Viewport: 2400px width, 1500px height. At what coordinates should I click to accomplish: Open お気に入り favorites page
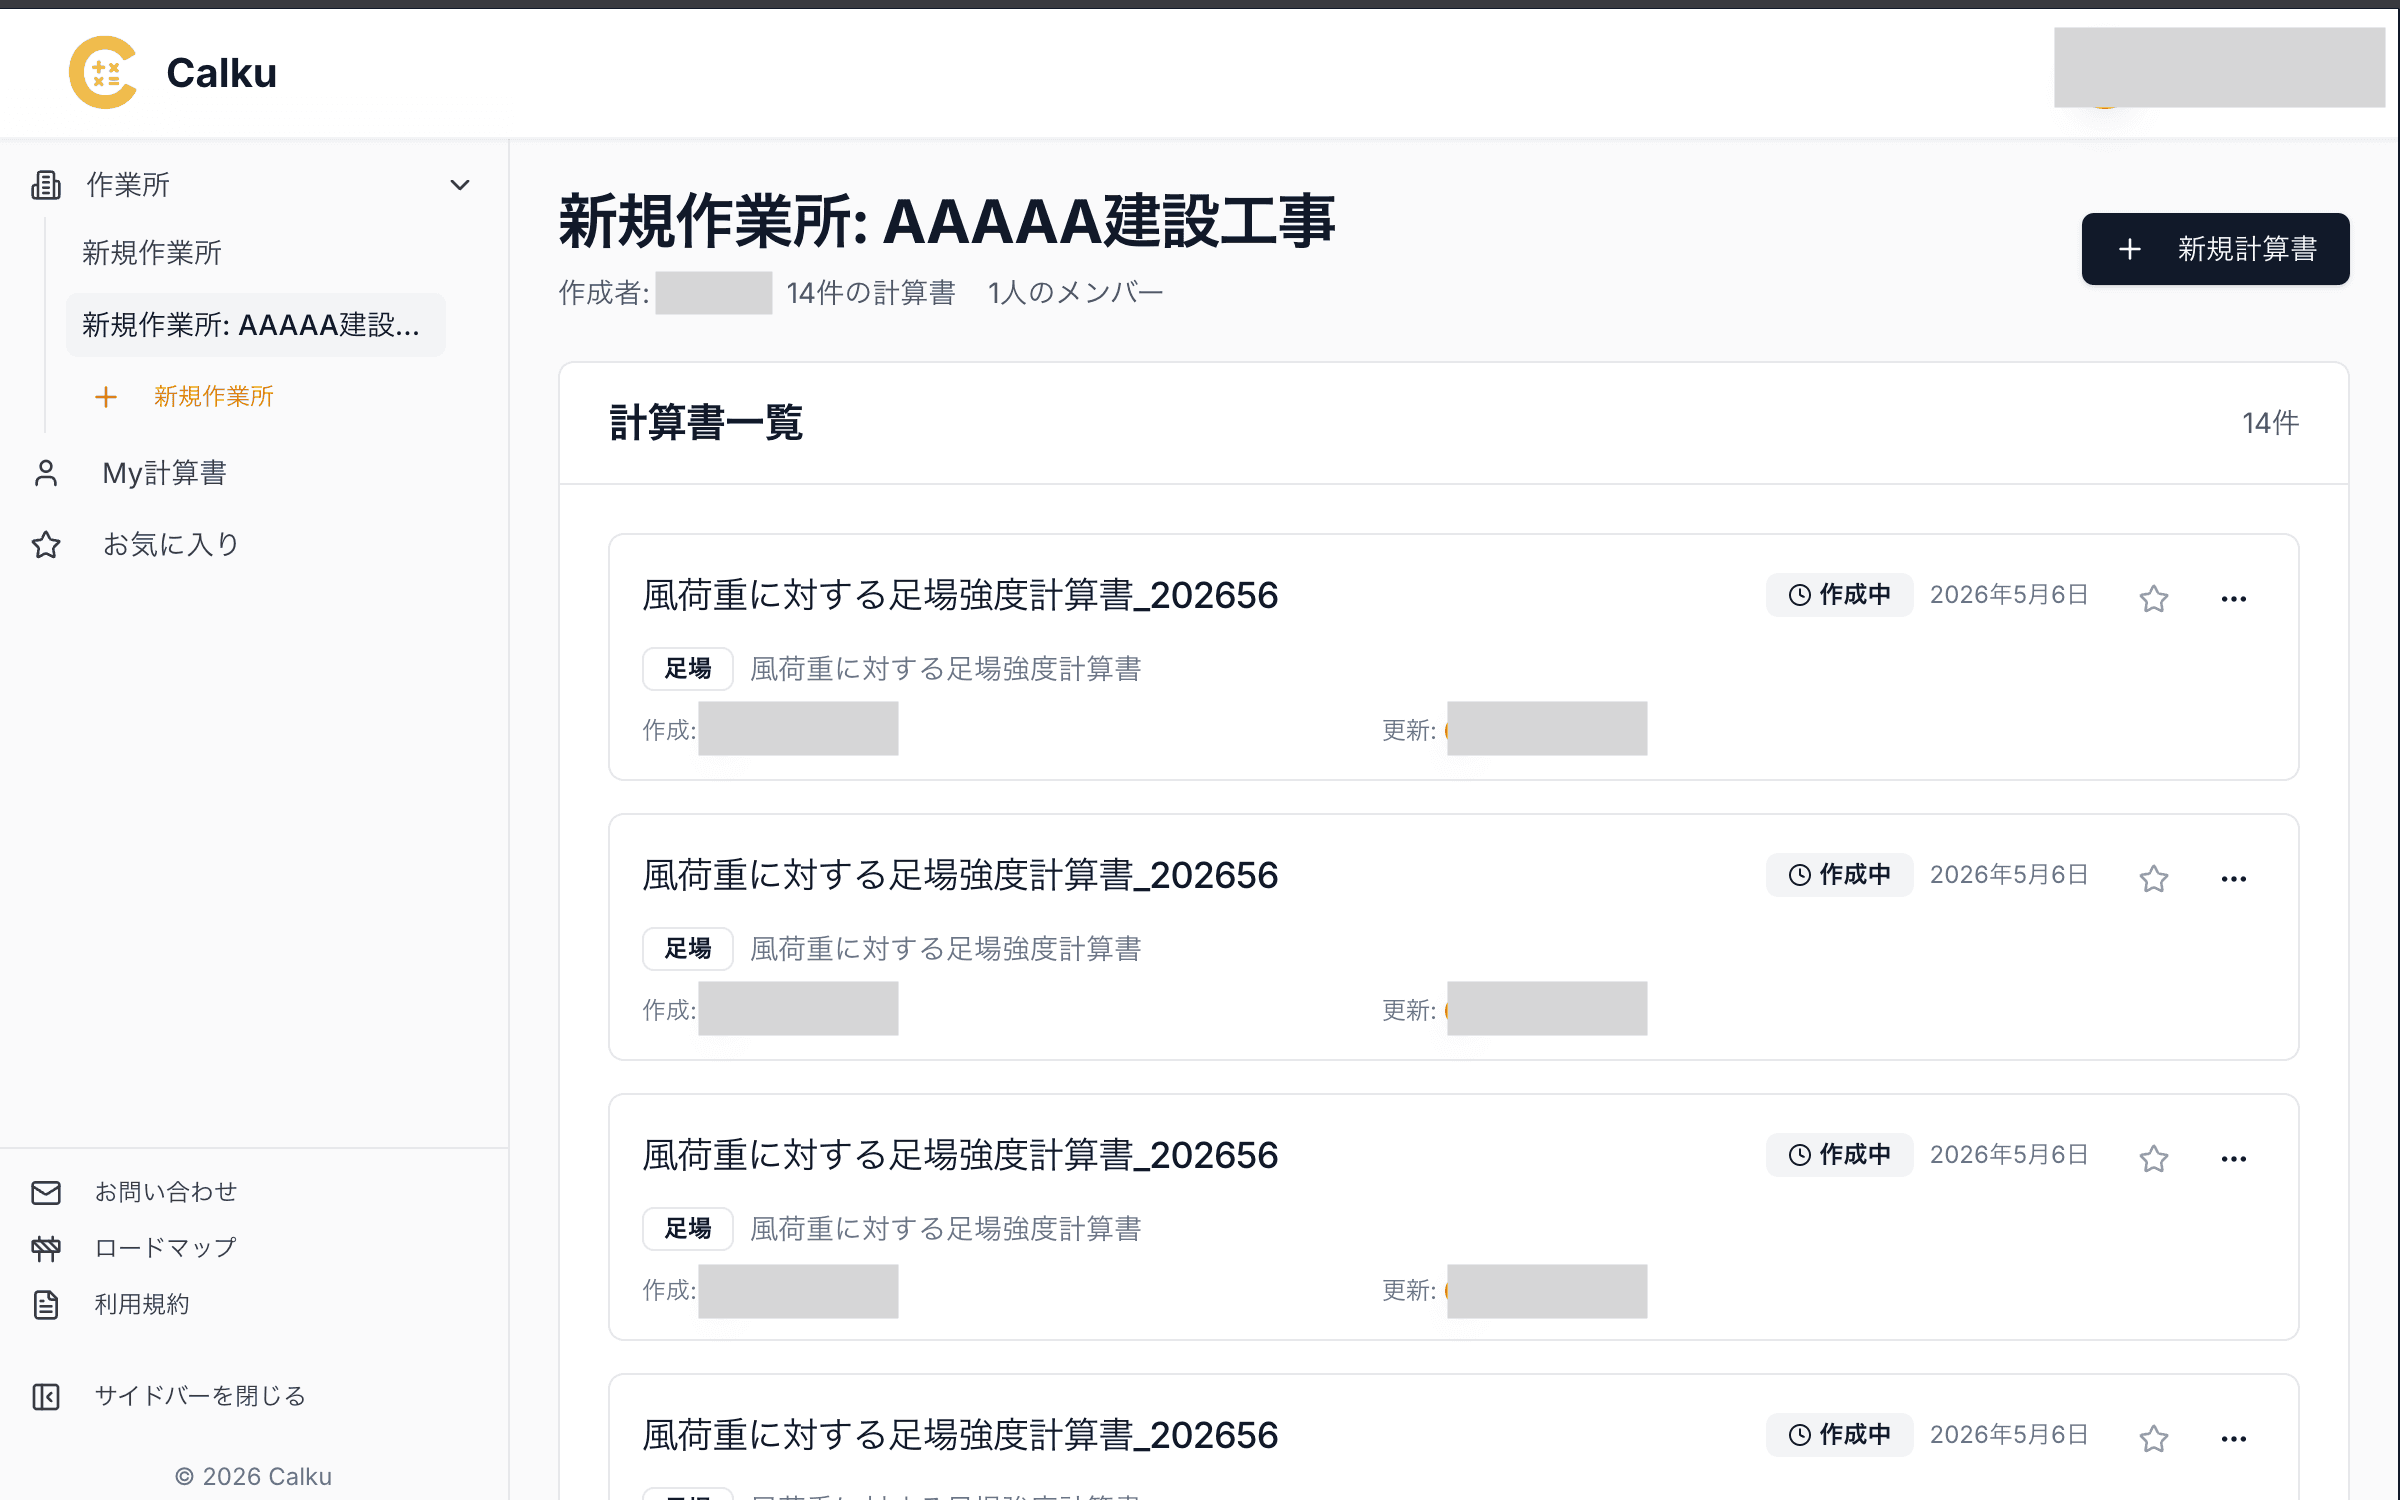(171, 545)
